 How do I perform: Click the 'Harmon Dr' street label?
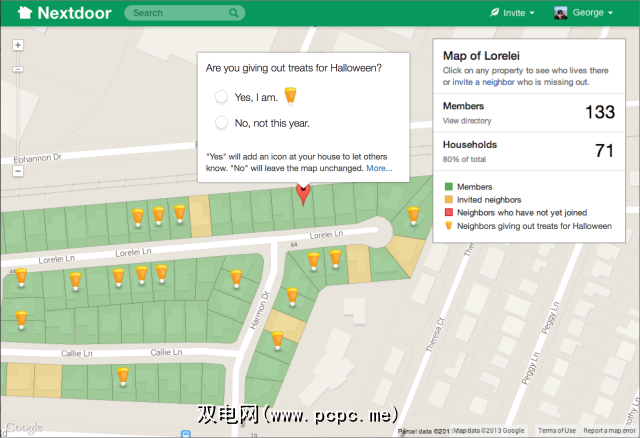[260, 310]
